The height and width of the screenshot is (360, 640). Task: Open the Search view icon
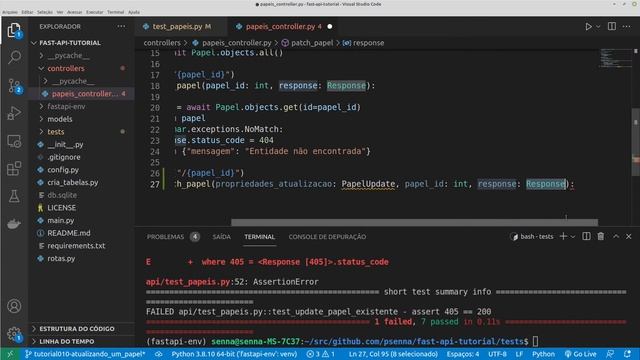pos(14,58)
